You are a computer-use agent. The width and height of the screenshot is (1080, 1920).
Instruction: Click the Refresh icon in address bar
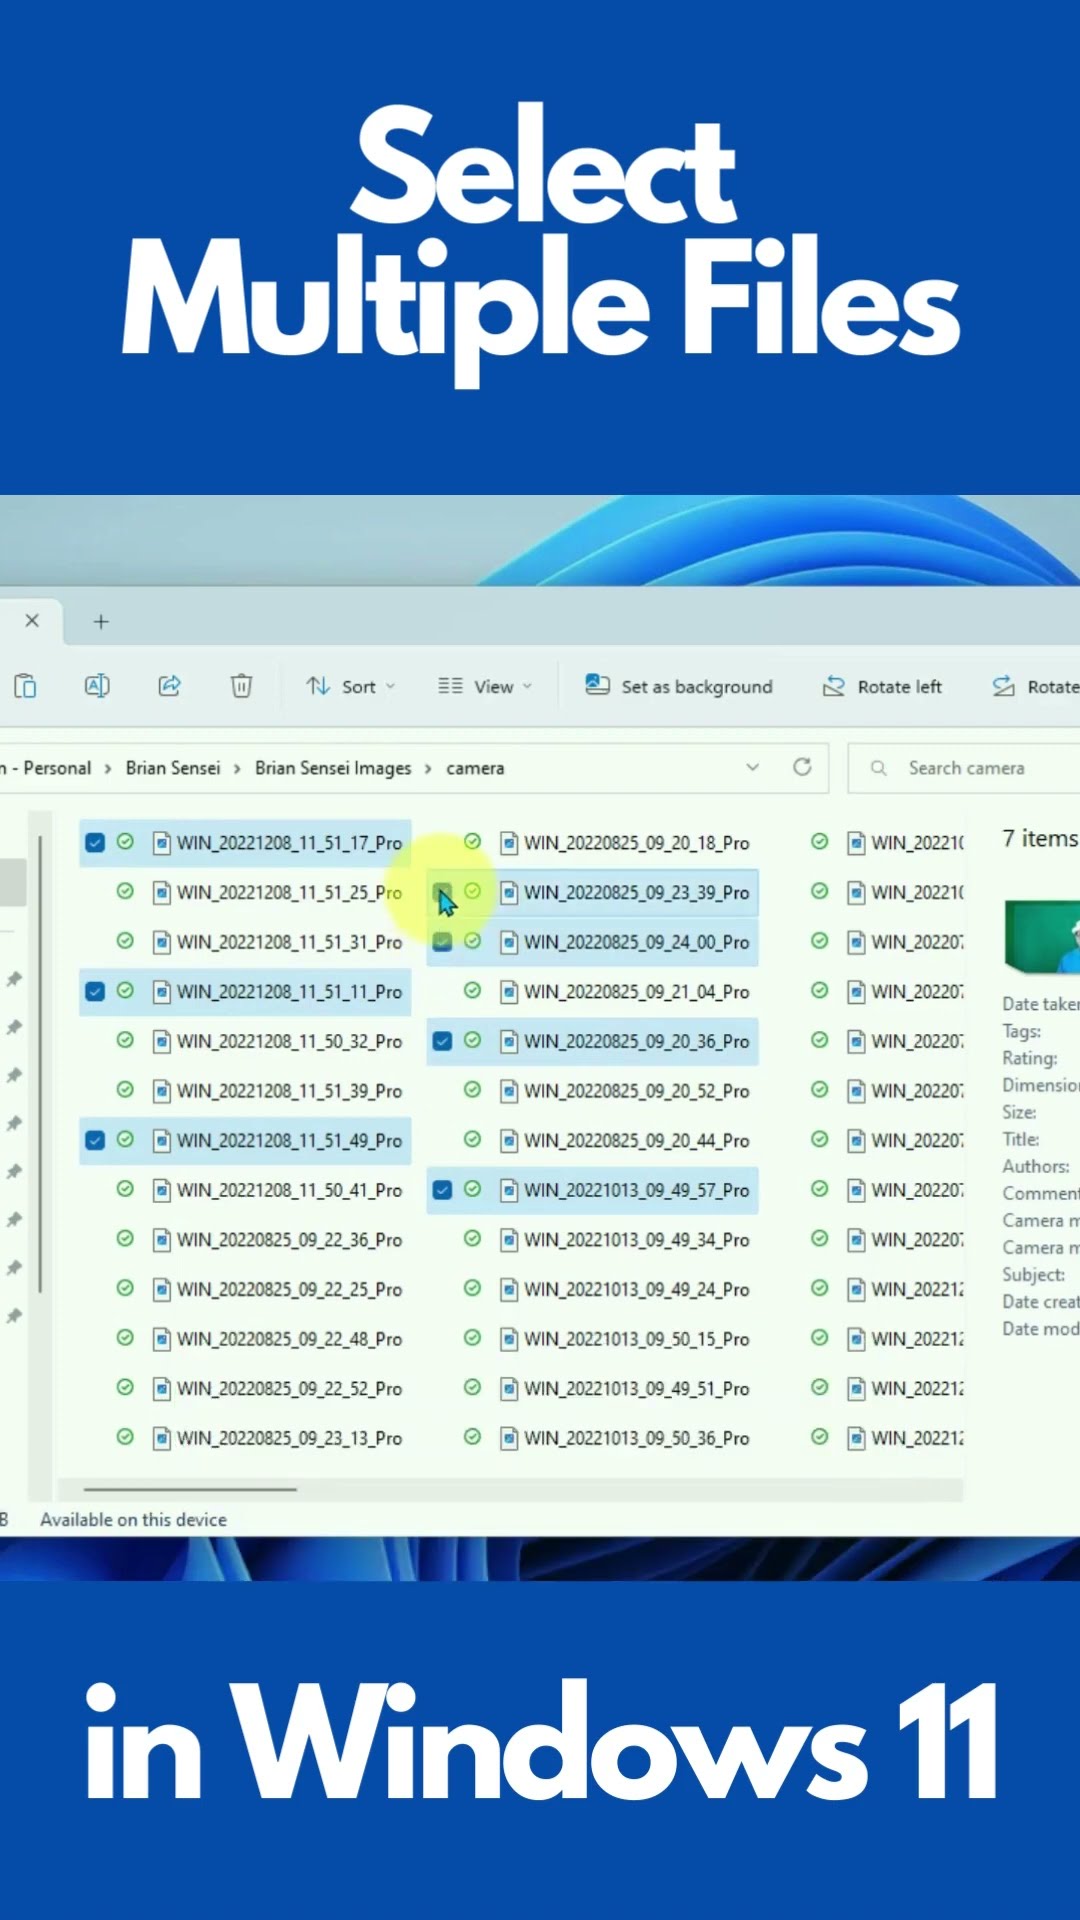[x=802, y=767]
